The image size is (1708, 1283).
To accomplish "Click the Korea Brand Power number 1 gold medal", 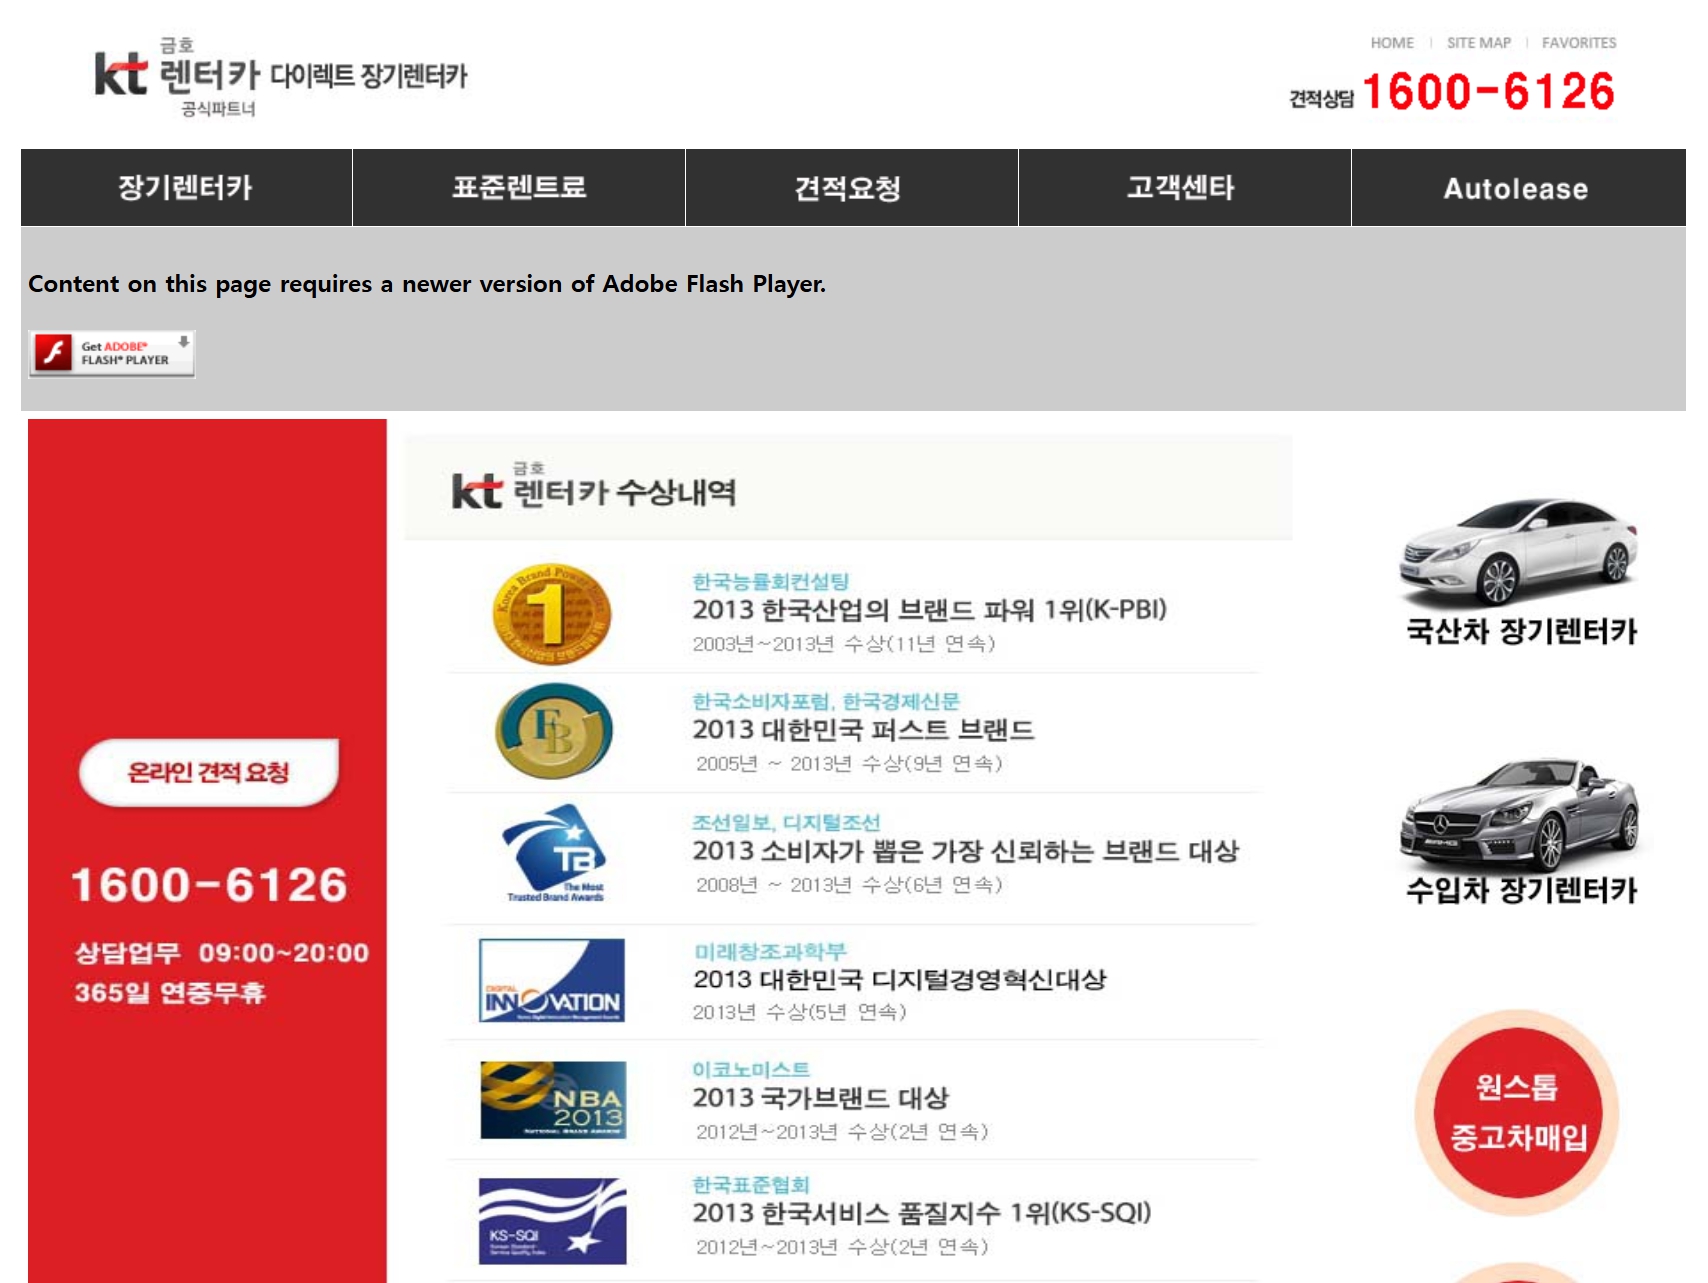I will click(552, 614).
